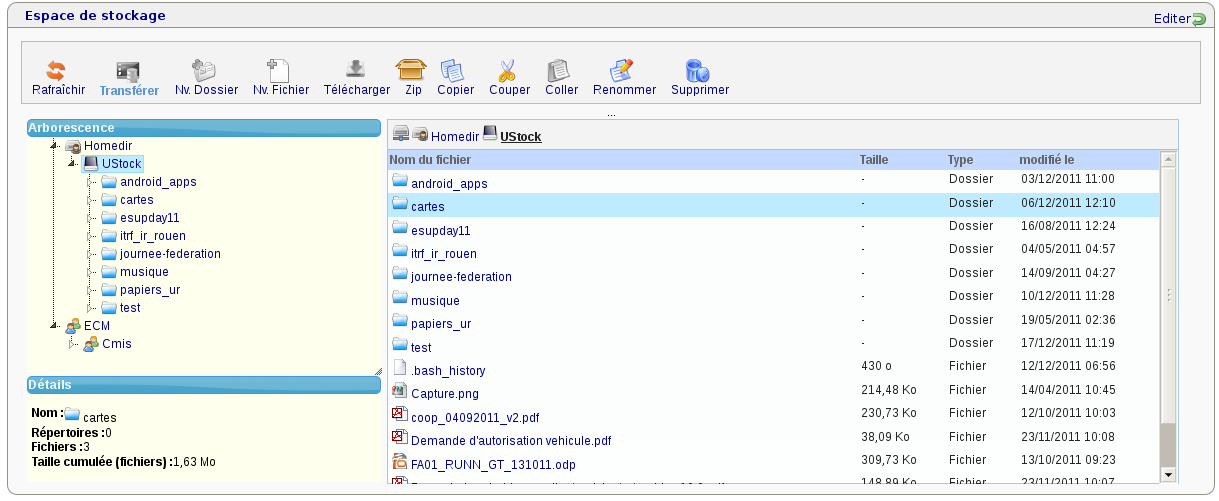Viewport: 1219px width, 501px height.
Task: Click the Rafraîchir refresh icon
Action: [57, 71]
